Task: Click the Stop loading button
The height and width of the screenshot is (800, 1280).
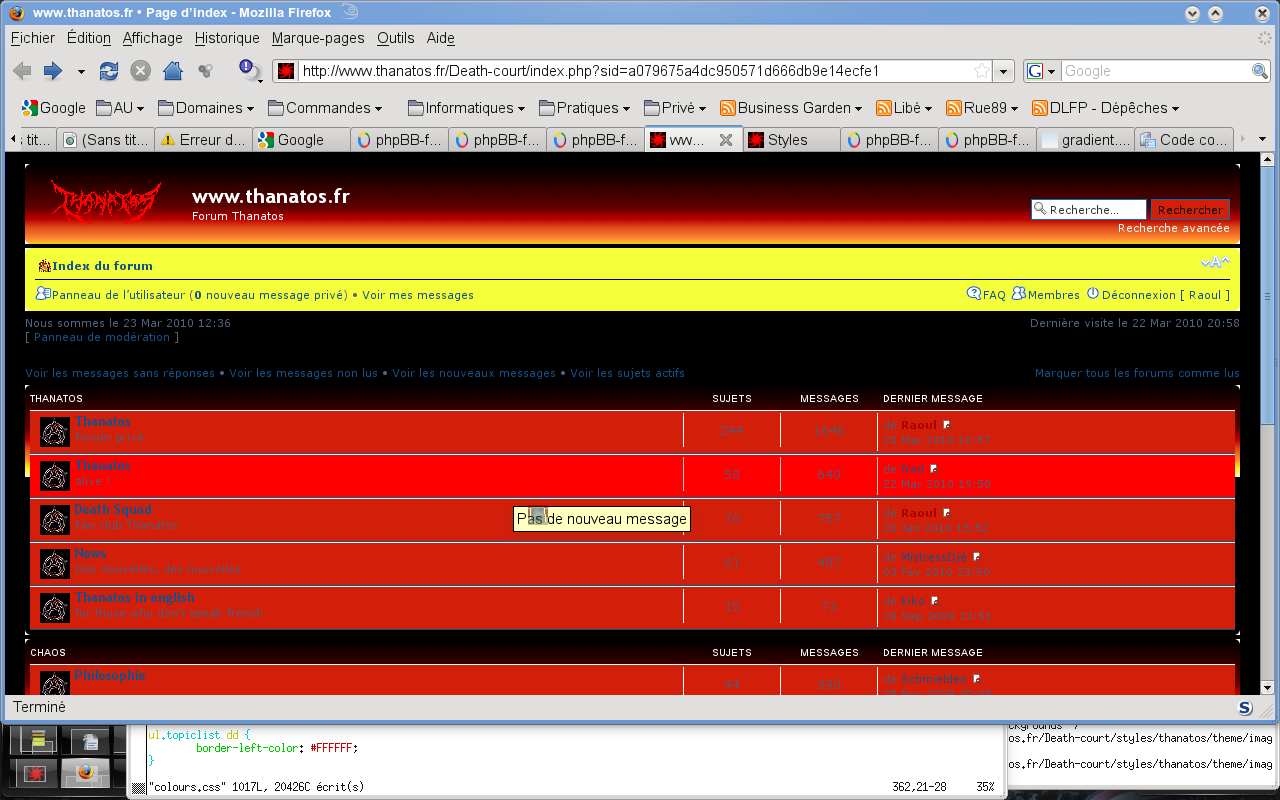Action: pos(141,71)
